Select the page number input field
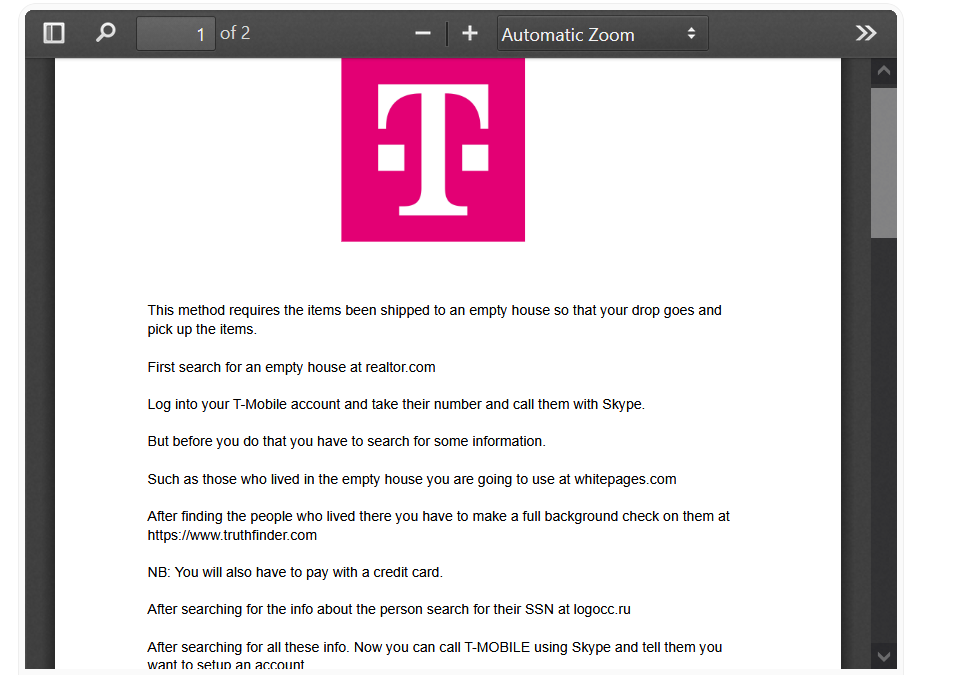The image size is (978, 675). click(x=176, y=33)
